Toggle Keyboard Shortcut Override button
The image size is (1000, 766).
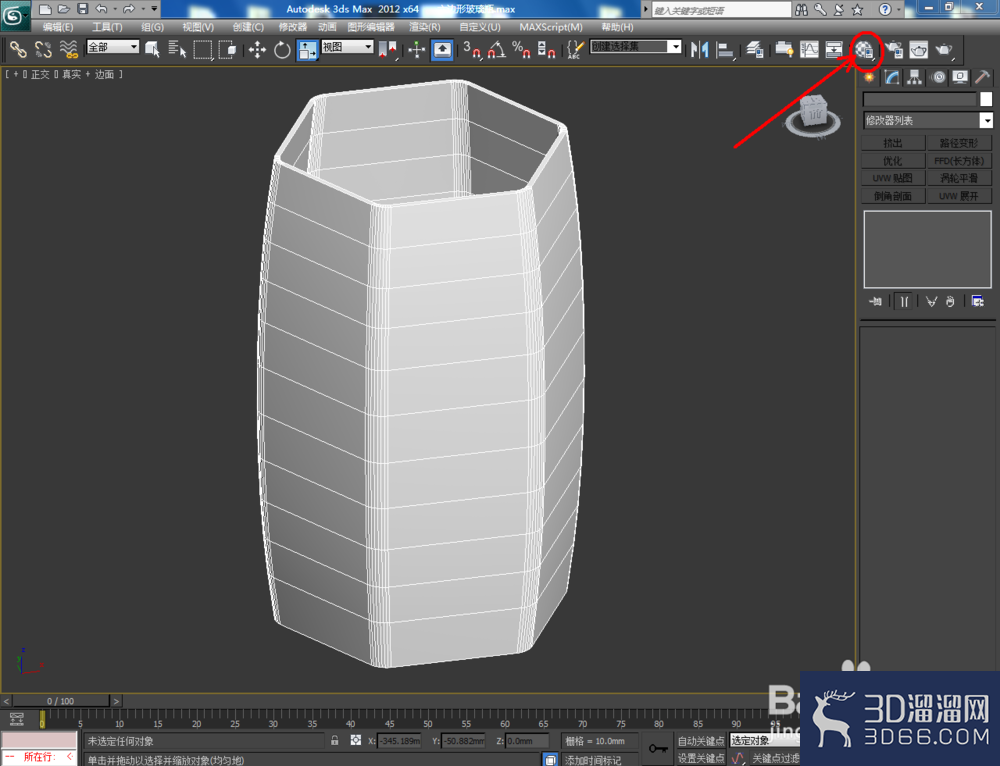pos(442,49)
